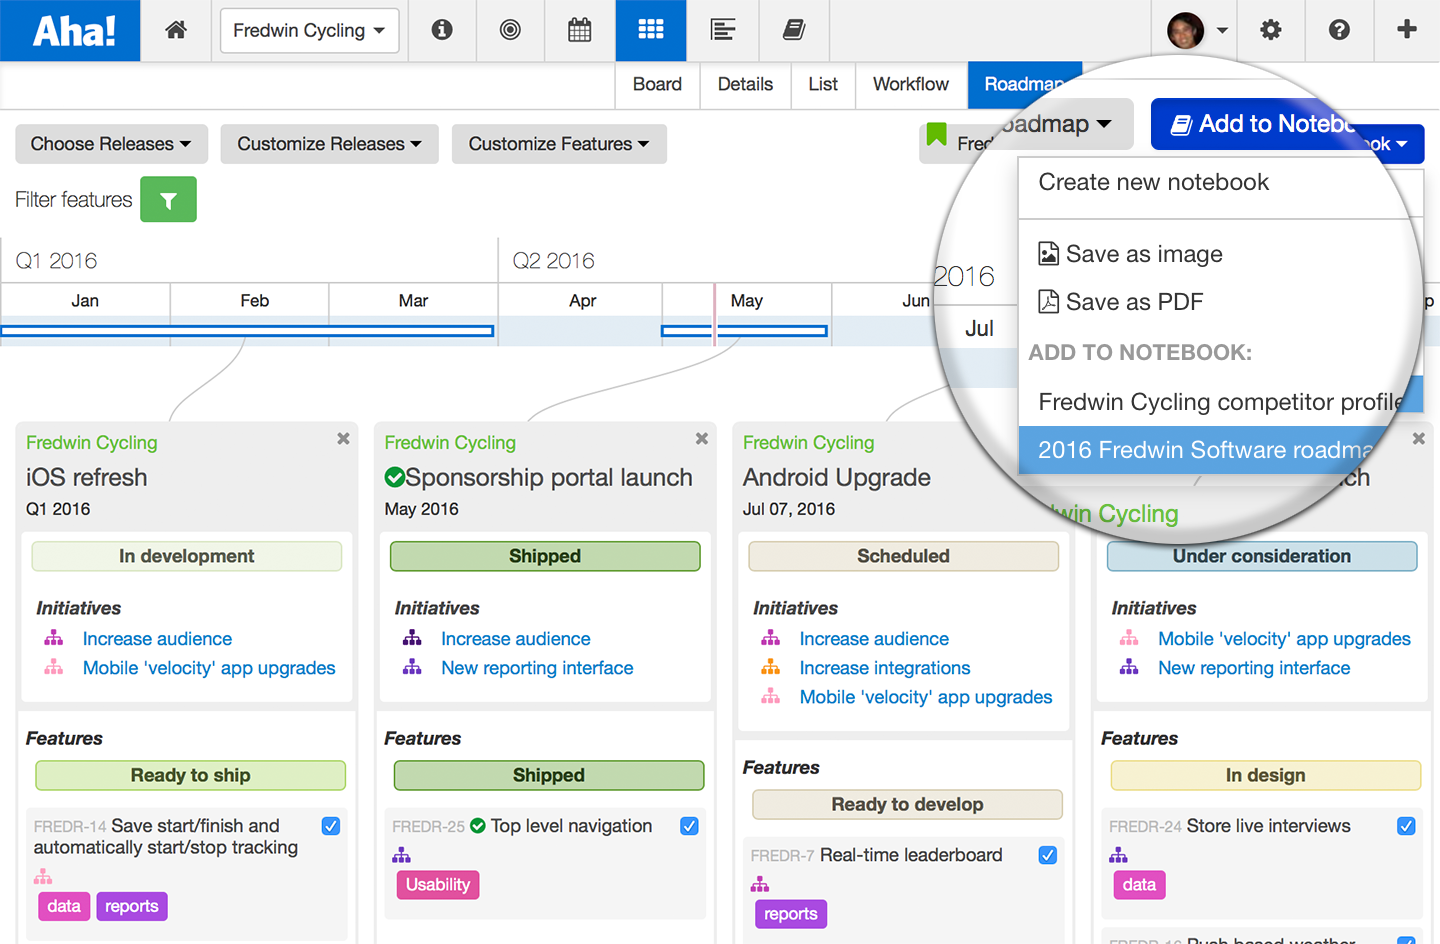Click the Save as PDF icon
This screenshot has width=1440, height=944.
click(1048, 301)
